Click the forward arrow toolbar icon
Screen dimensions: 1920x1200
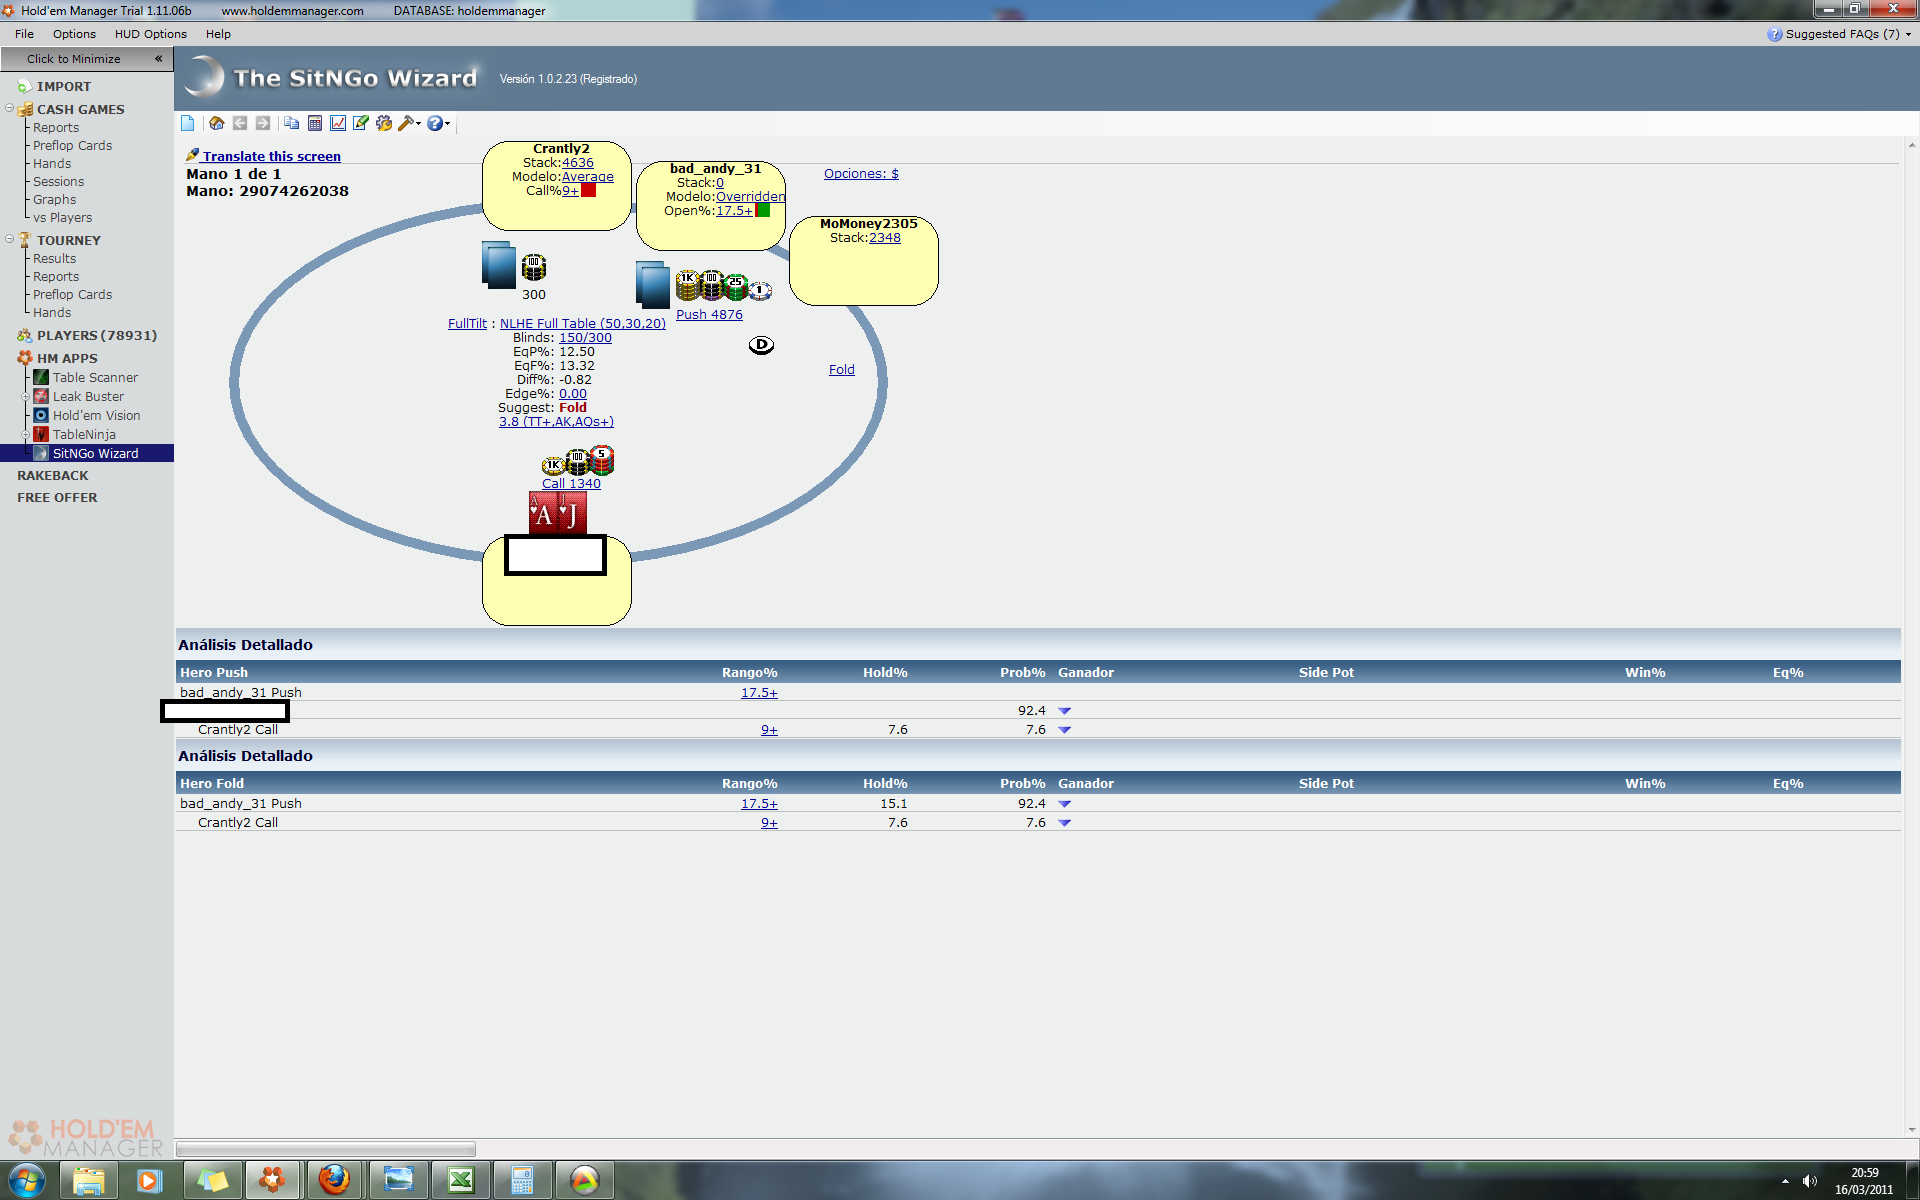[x=263, y=123]
